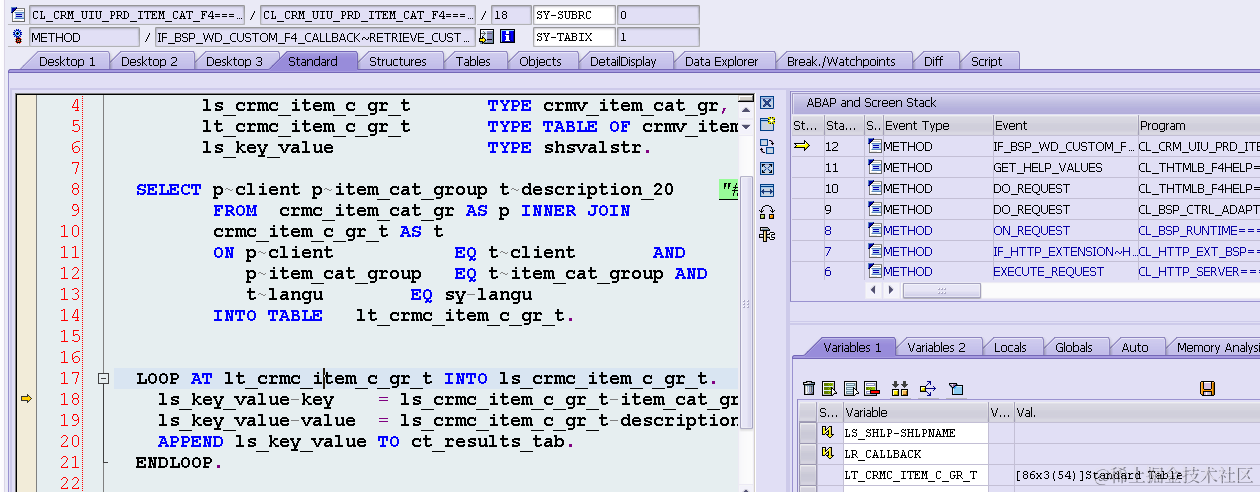This screenshot has height=492, width=1260.
Task: Click the navigation icon left of the info icon
Action: point(487,37)
